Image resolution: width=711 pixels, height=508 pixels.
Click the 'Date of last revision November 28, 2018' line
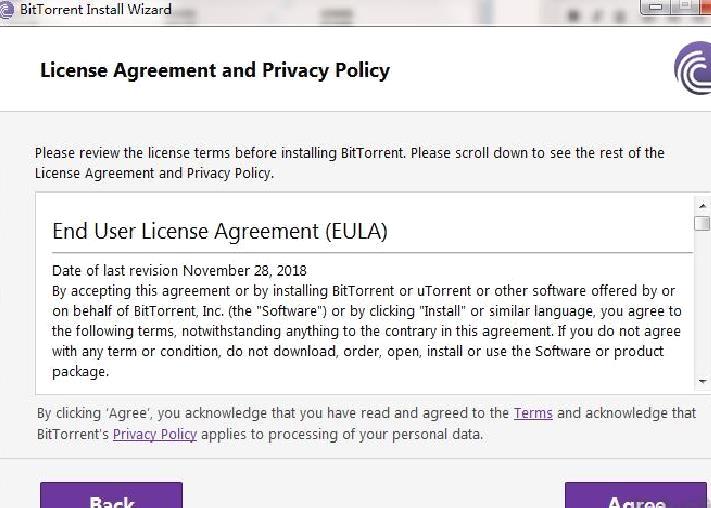point(179,271)
